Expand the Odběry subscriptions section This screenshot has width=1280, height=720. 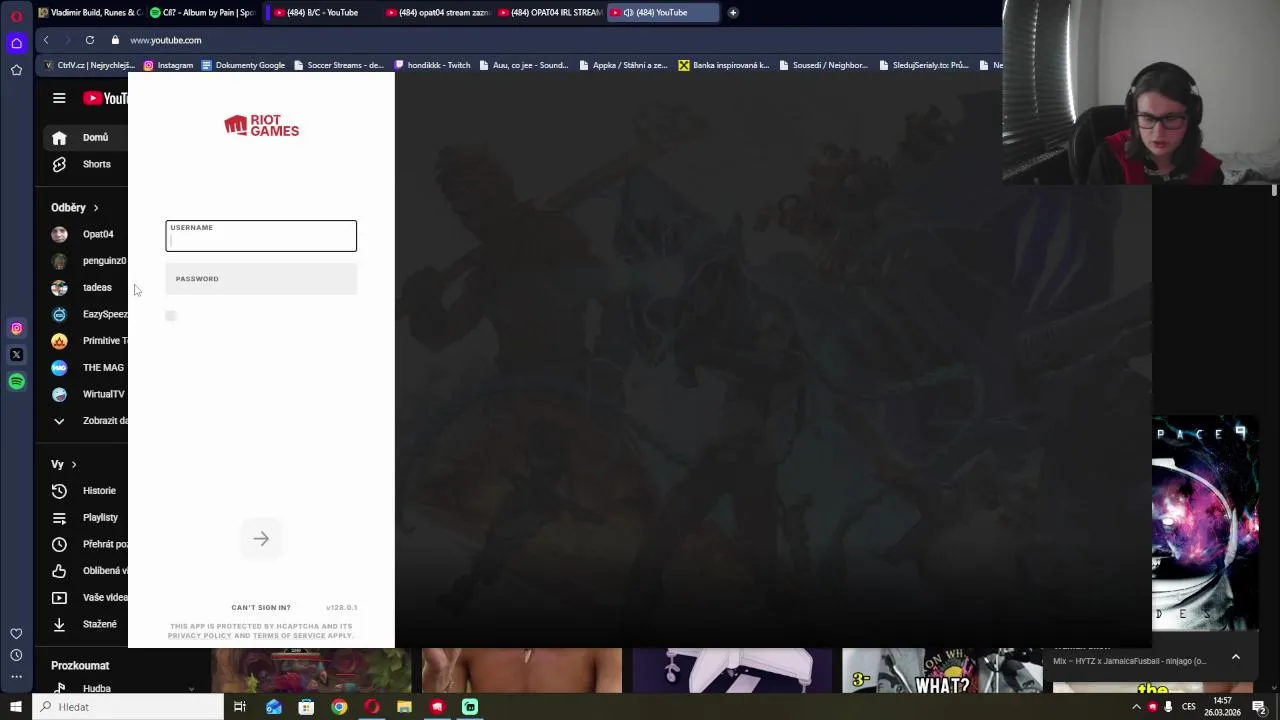point(75,208)
